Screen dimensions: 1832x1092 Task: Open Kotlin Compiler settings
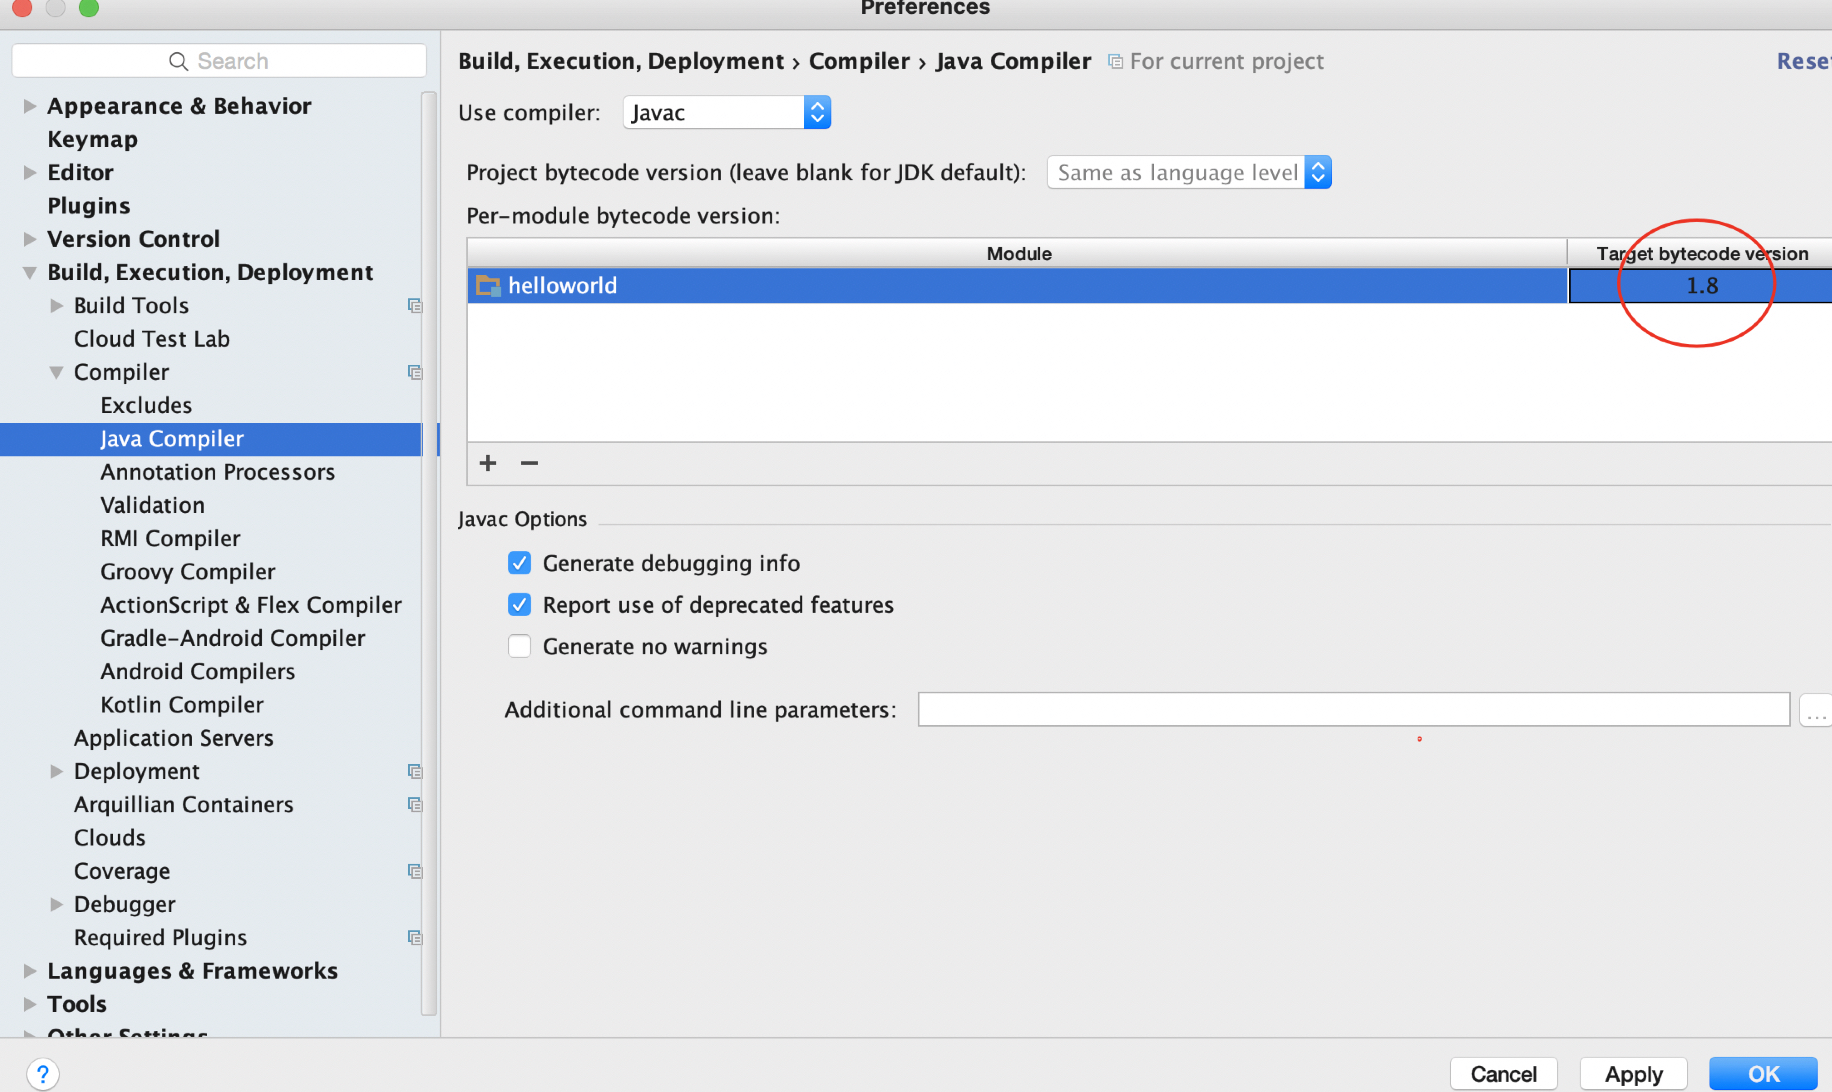(182, 705)
